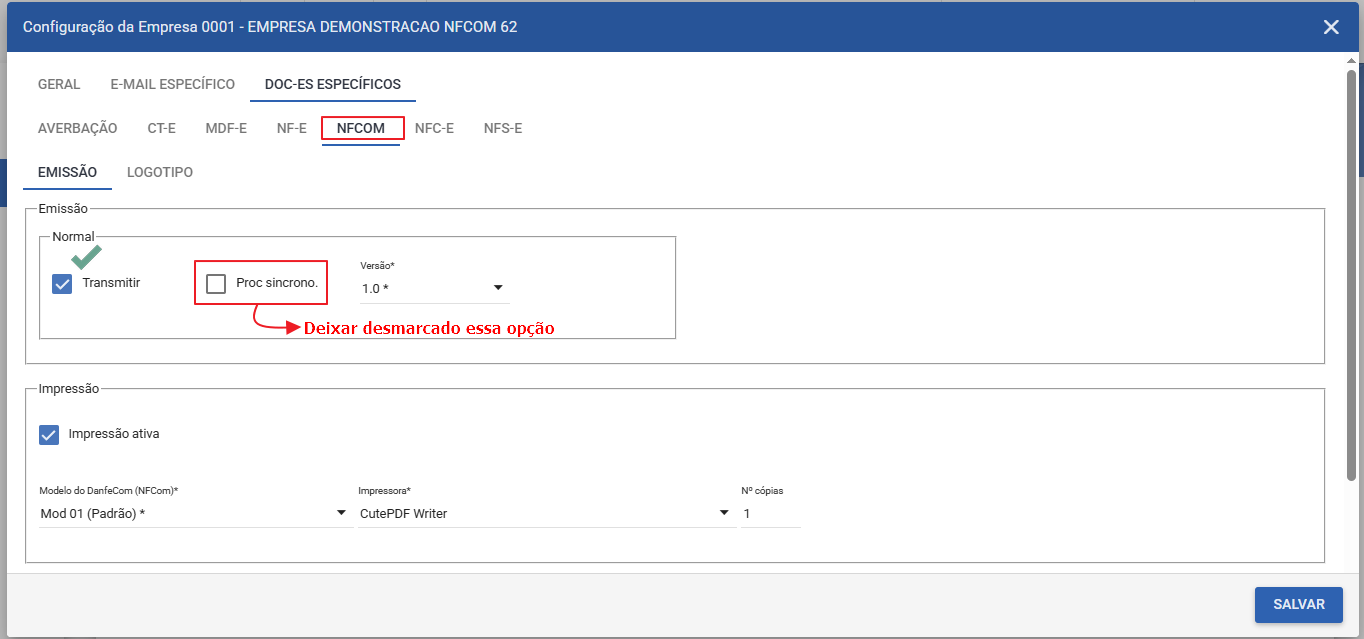Disable the Impressão ativa checkbox
1364x639 pixels.
(x=49, y=435)
